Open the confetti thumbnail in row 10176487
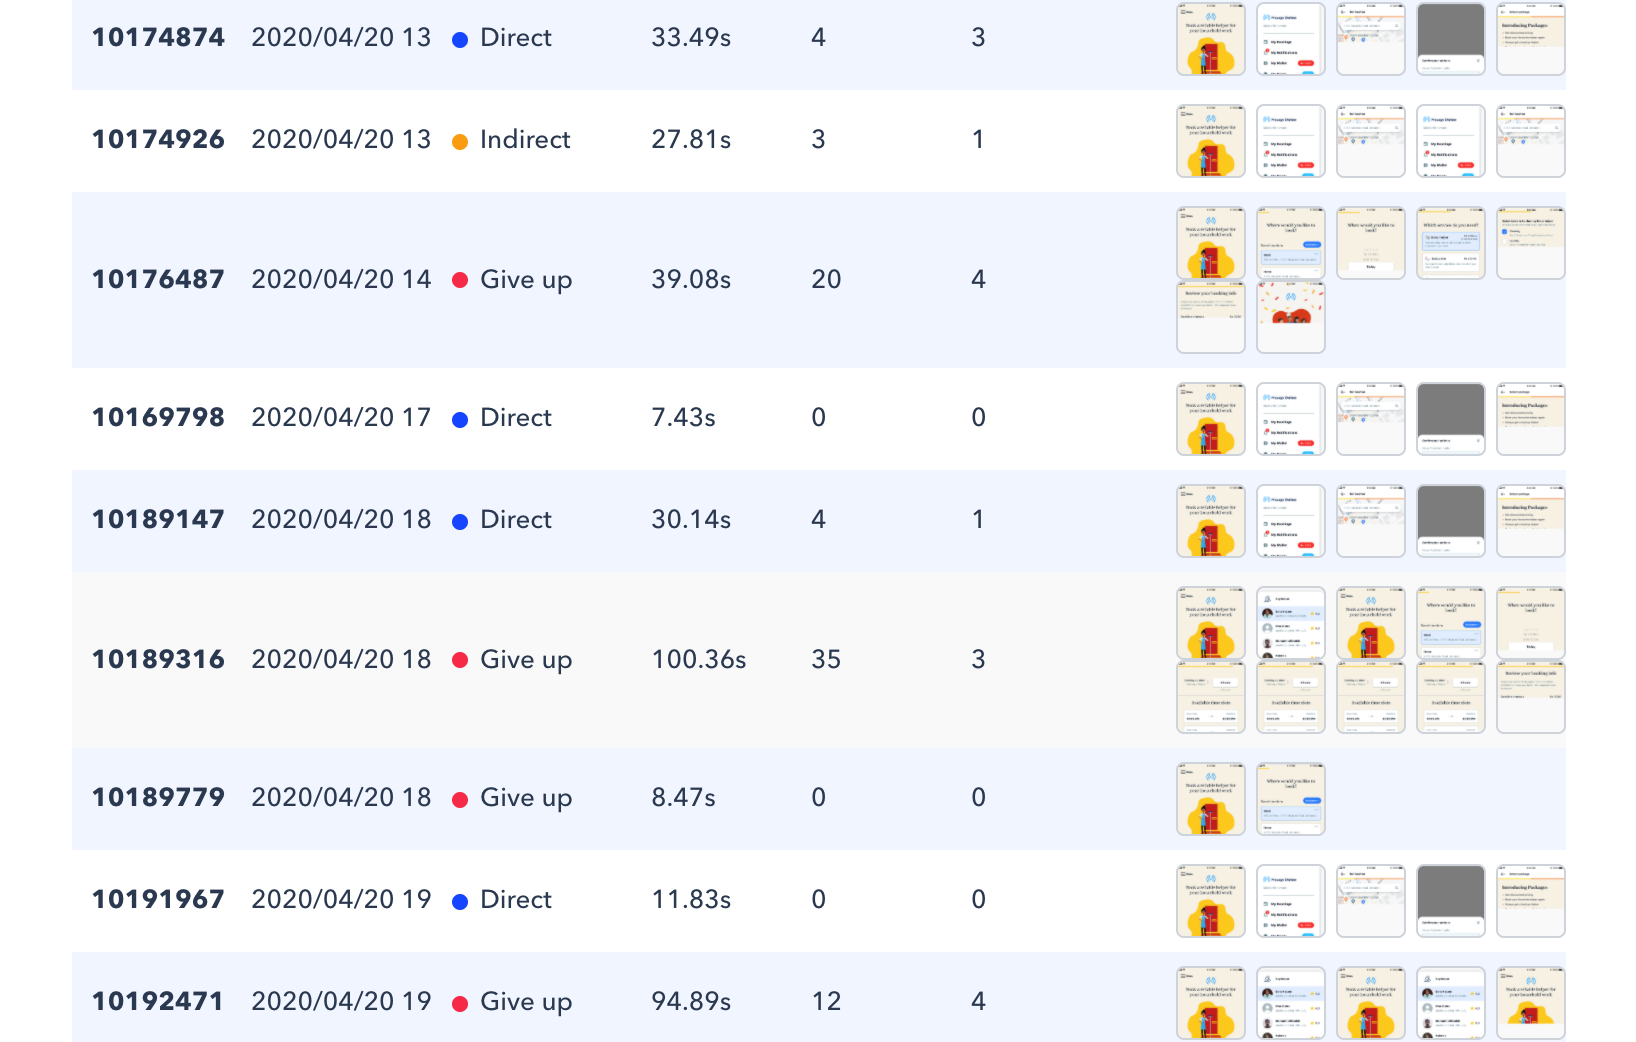The image size is (1636, 1042). [1291, 317]
